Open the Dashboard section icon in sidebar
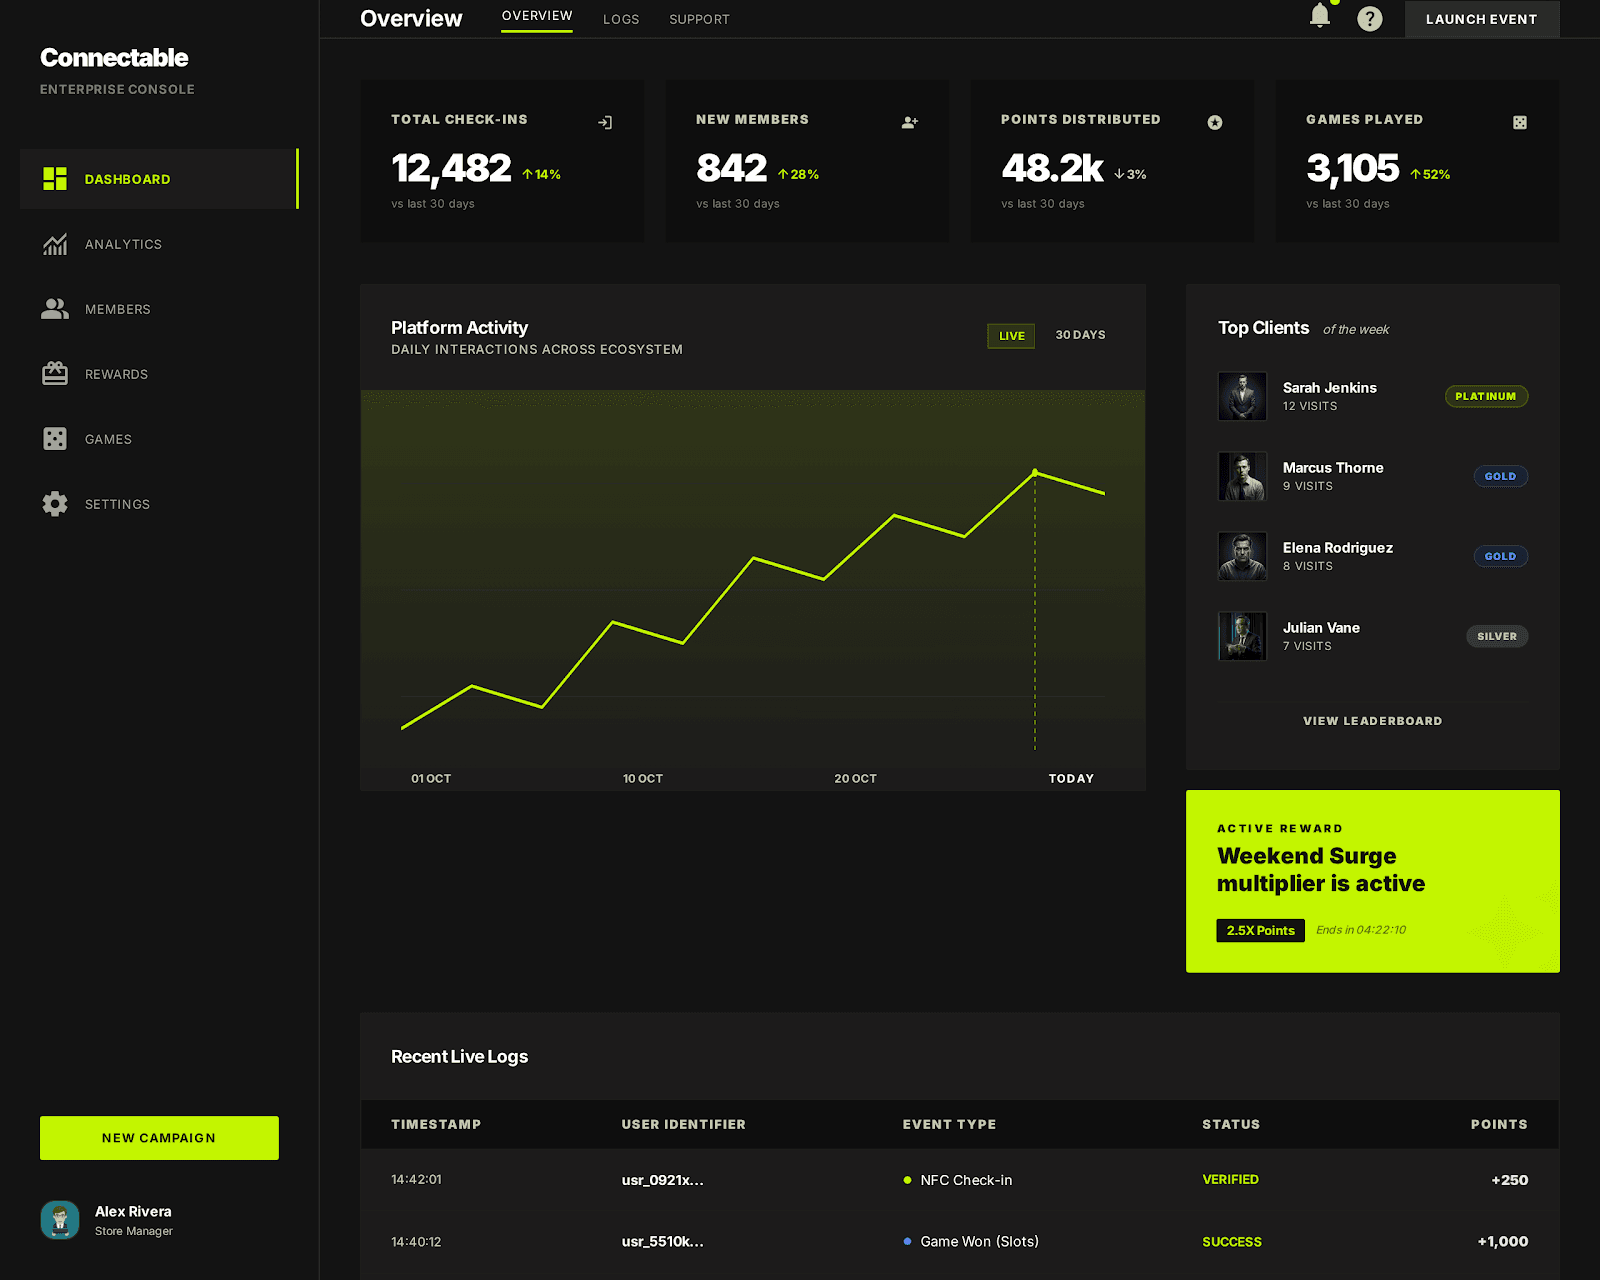 tap(55, 179)
